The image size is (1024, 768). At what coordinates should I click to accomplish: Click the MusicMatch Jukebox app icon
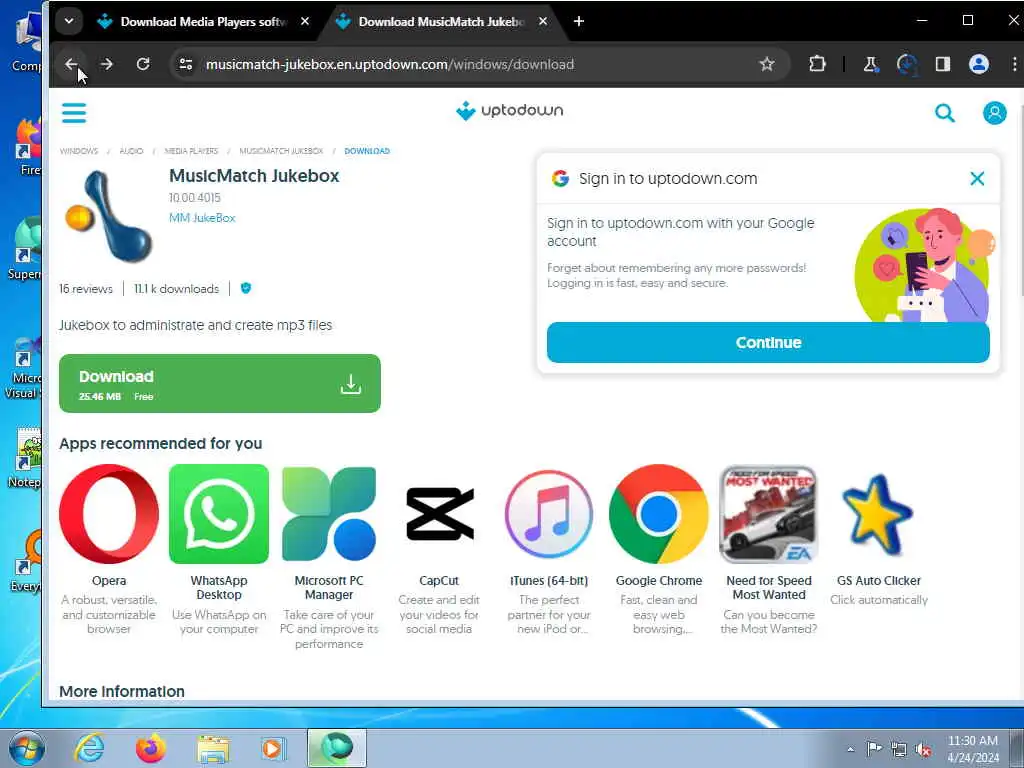tap(109, 216)
